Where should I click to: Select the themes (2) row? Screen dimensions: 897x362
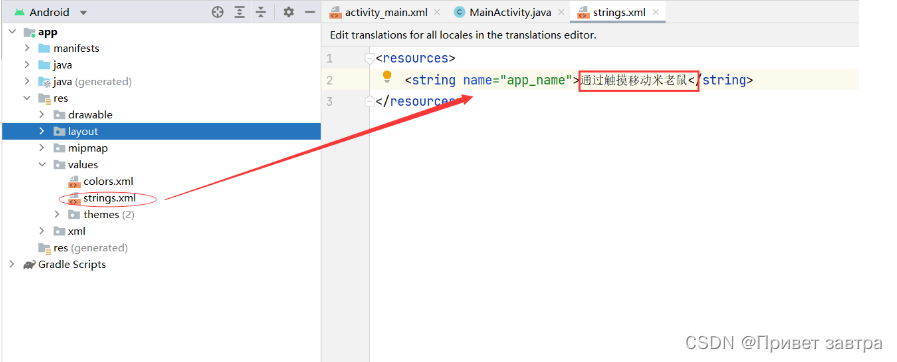point(160,214)
